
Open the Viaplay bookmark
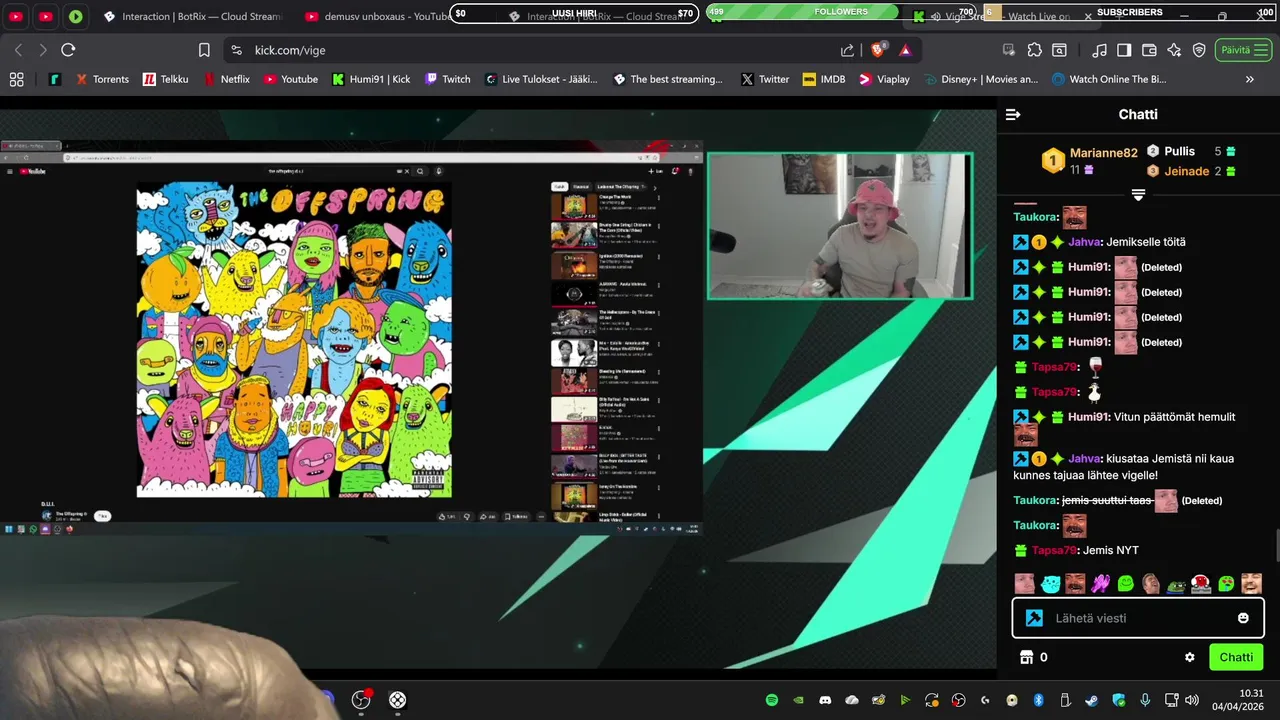pyautogui.click(x=884, y=79)
